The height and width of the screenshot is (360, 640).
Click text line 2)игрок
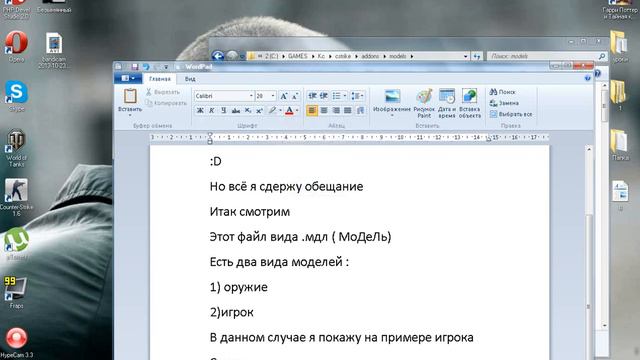click(x=231, y=313)
